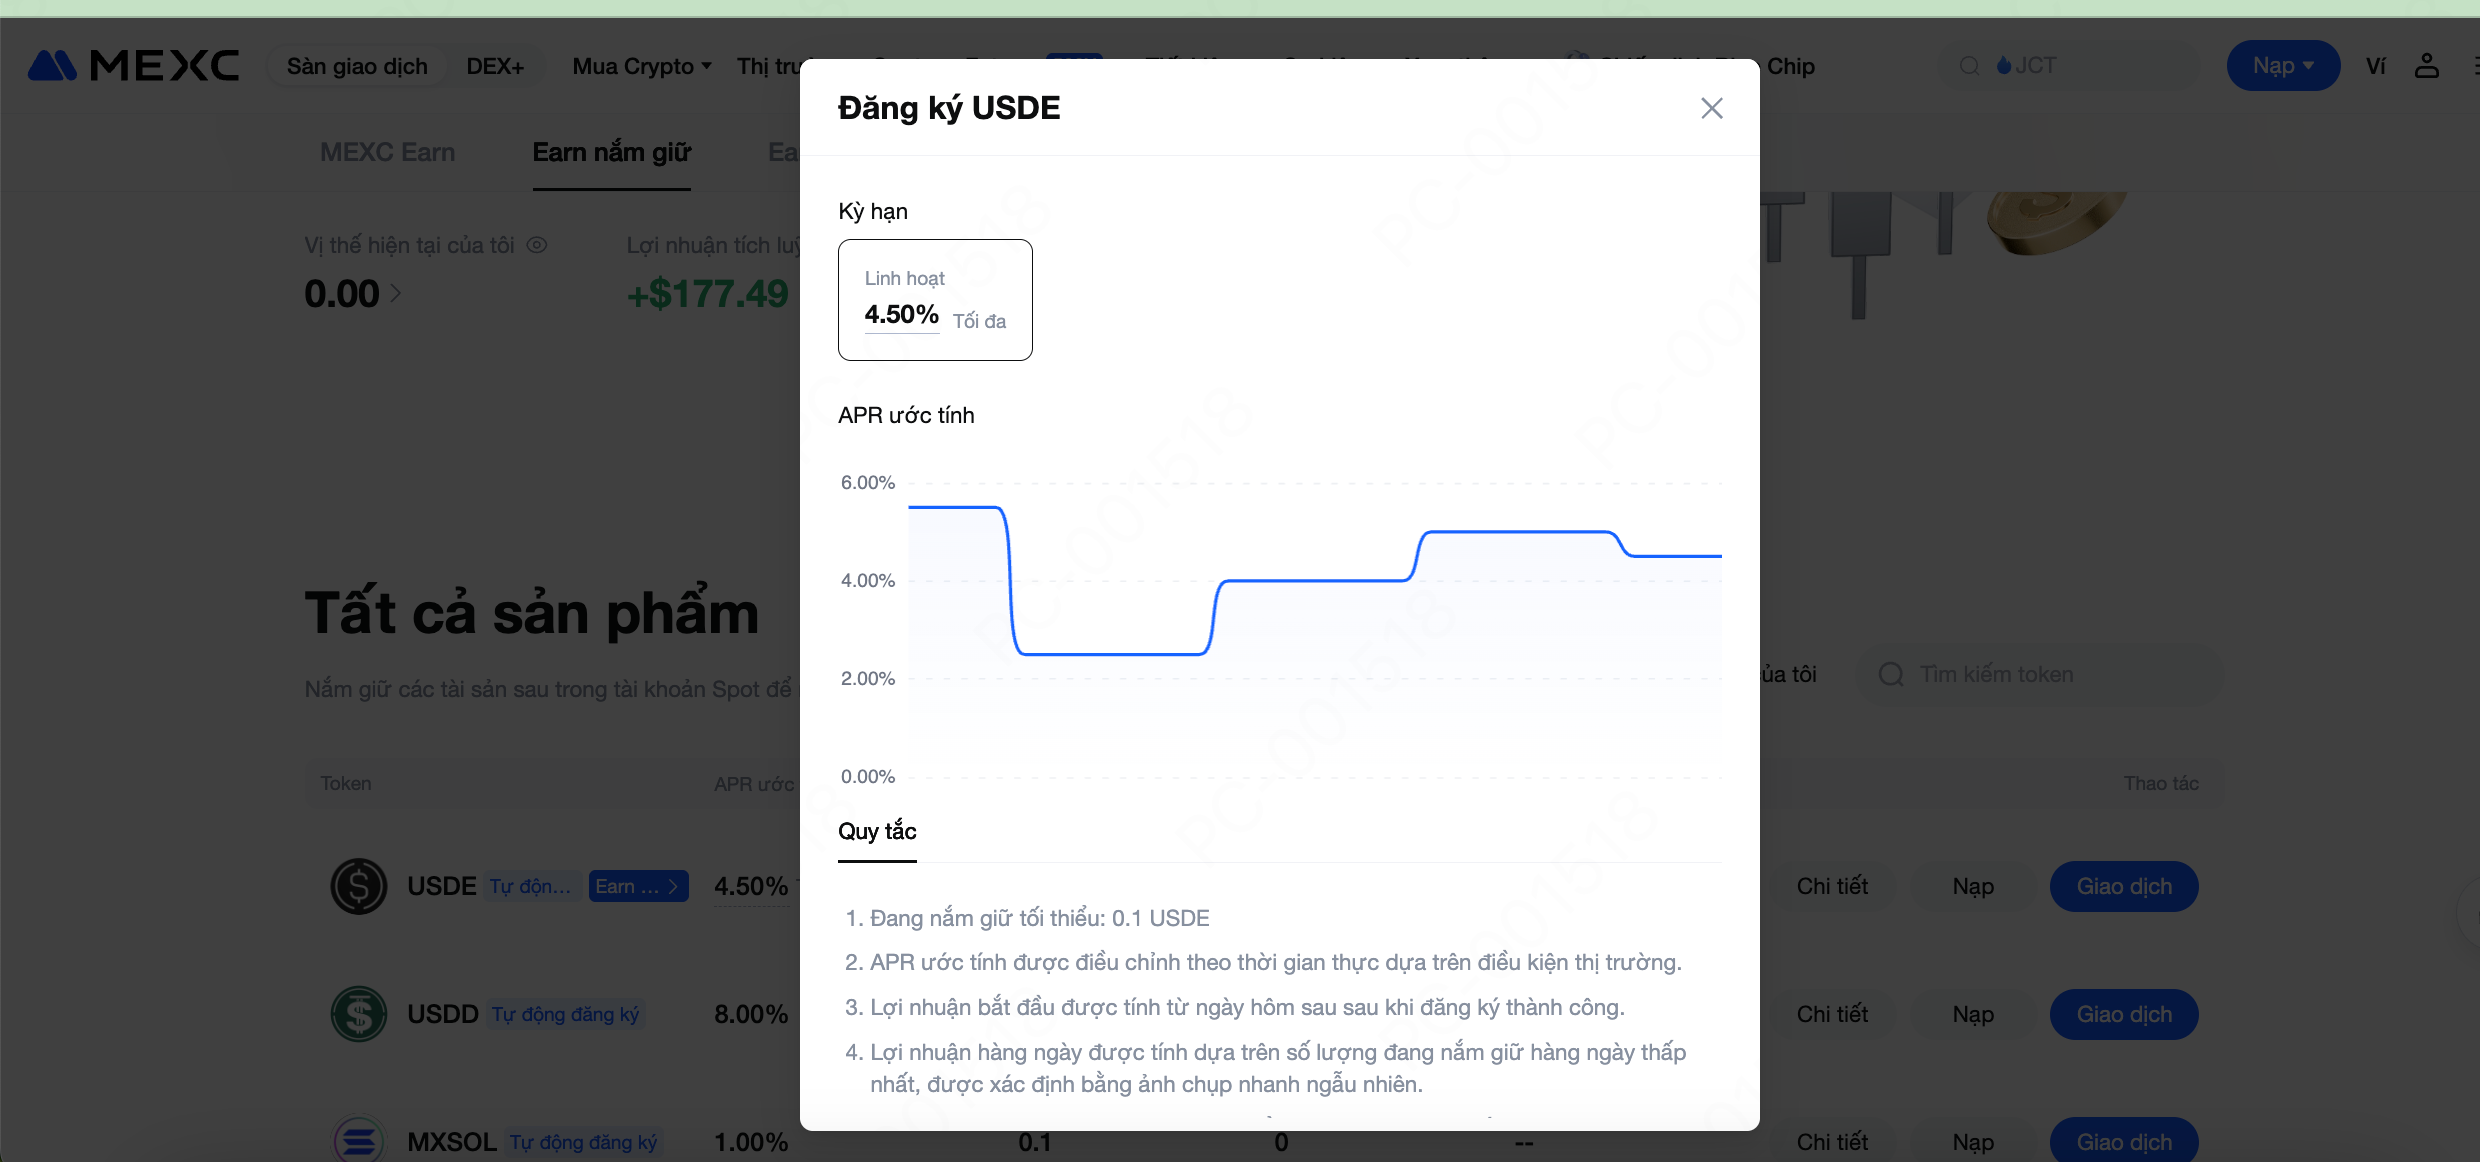
Task: Toggle the position balance visibility eye
Action: click(x=537, y=245)
